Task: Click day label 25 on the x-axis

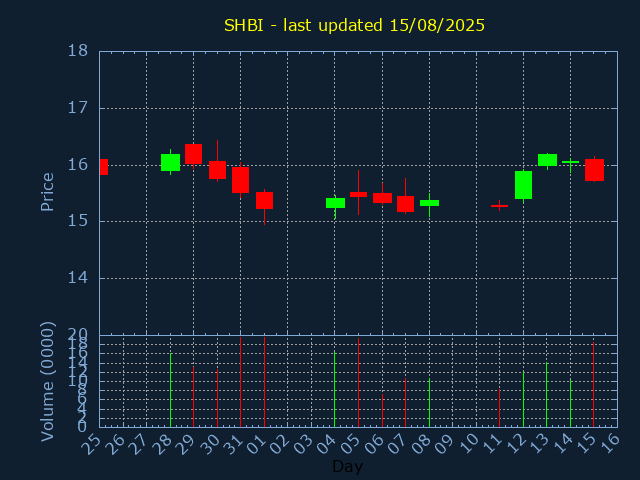Action: [x=91, y=444]
